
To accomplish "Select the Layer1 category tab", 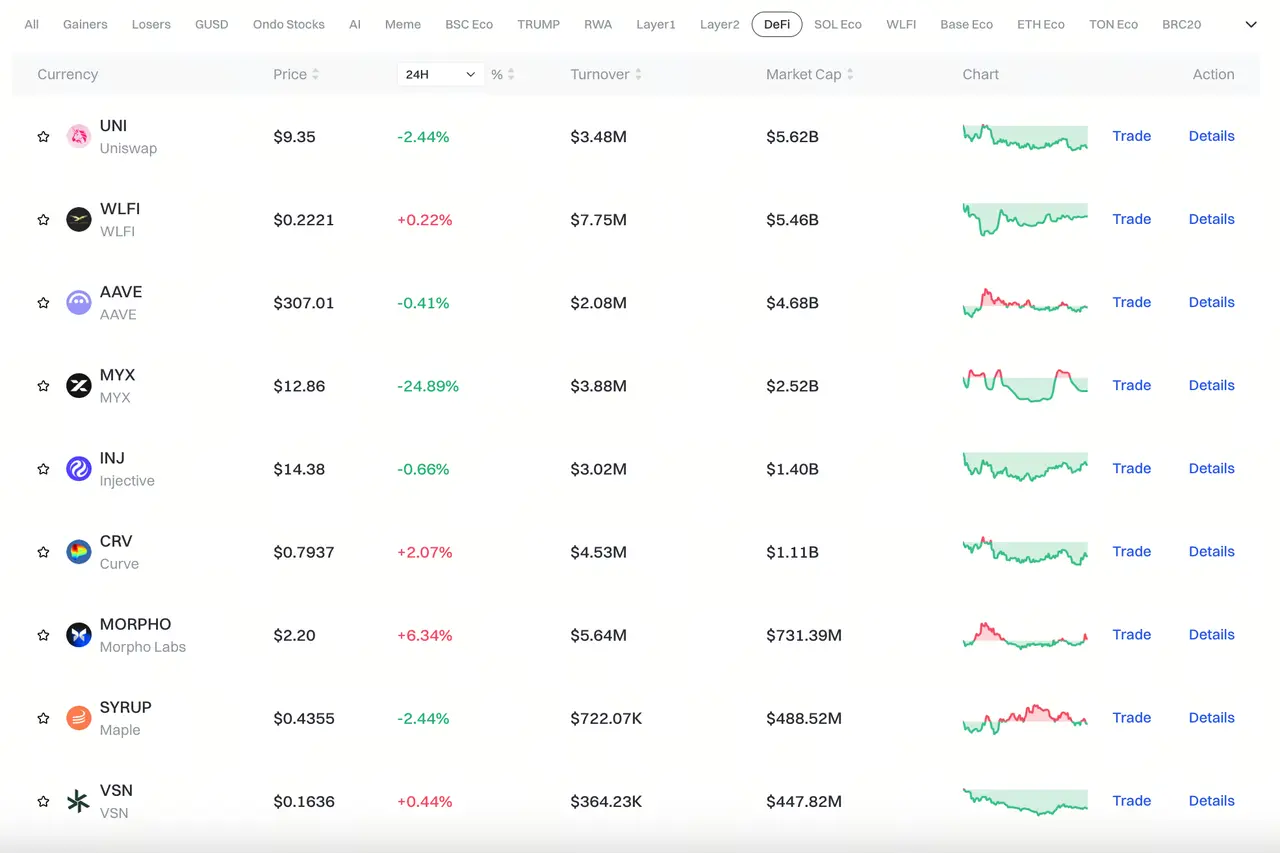I will click(x=656, y=24).
